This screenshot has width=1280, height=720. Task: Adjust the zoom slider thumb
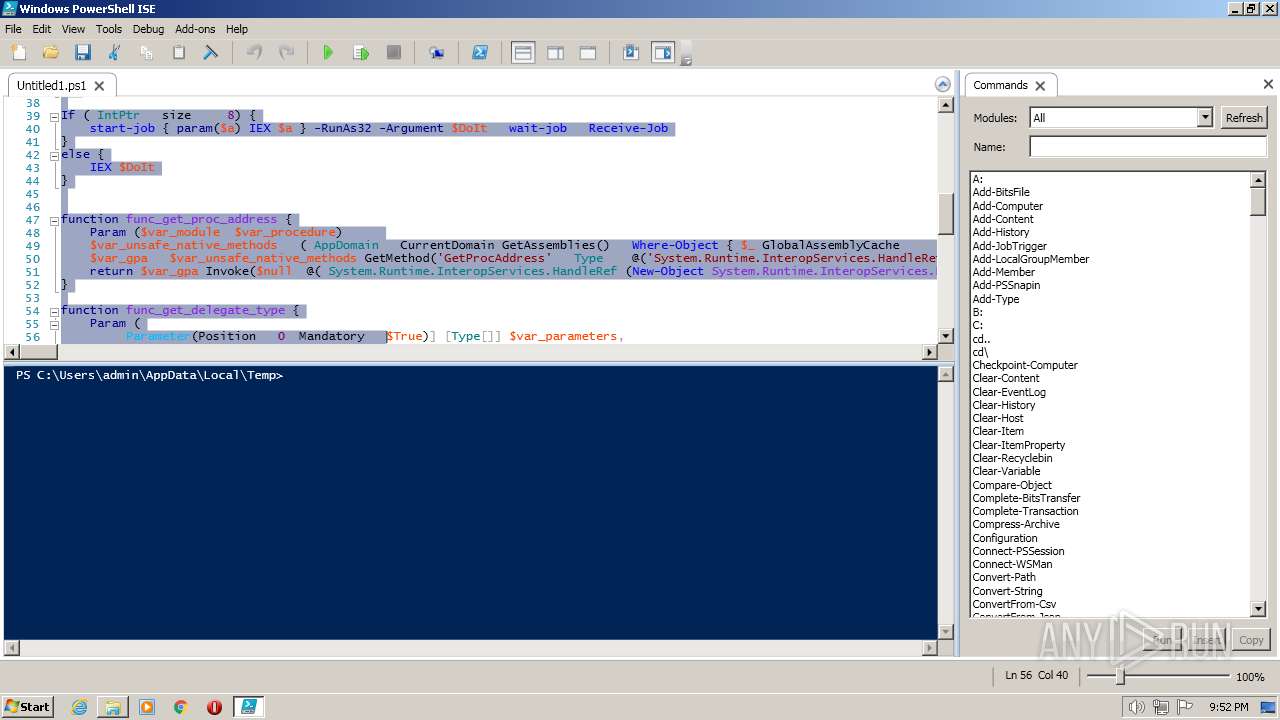click(x=1120, y=677)
